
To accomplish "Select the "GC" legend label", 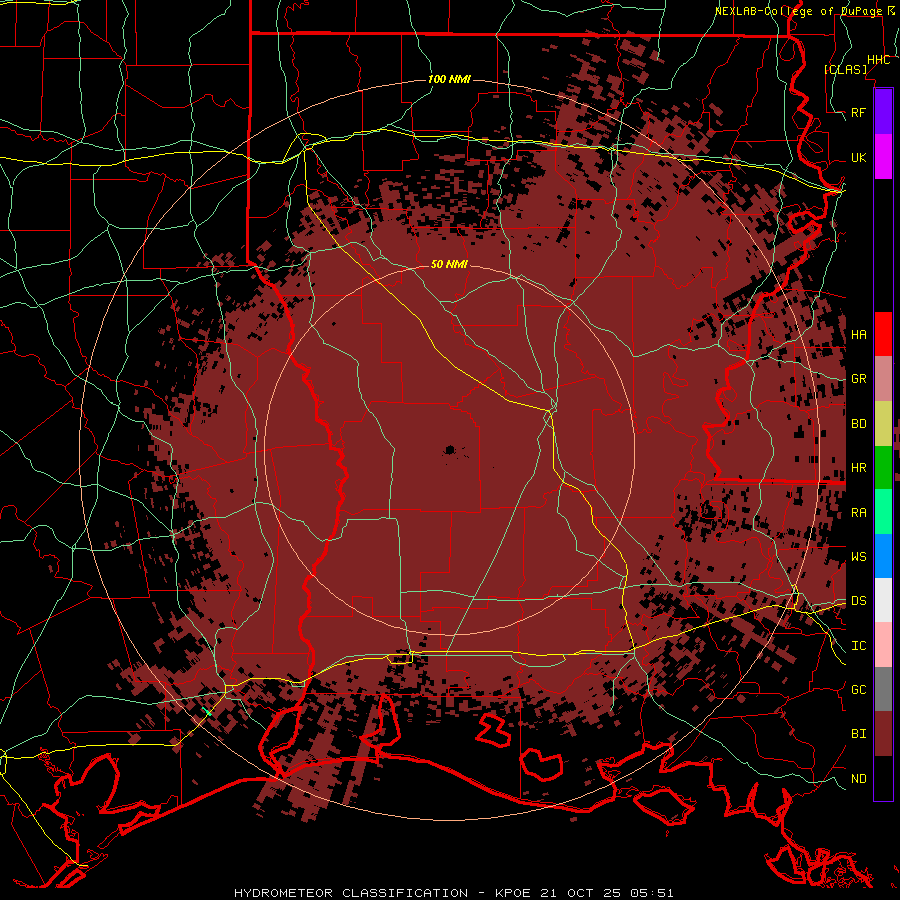I will click(x=858, y=689).
